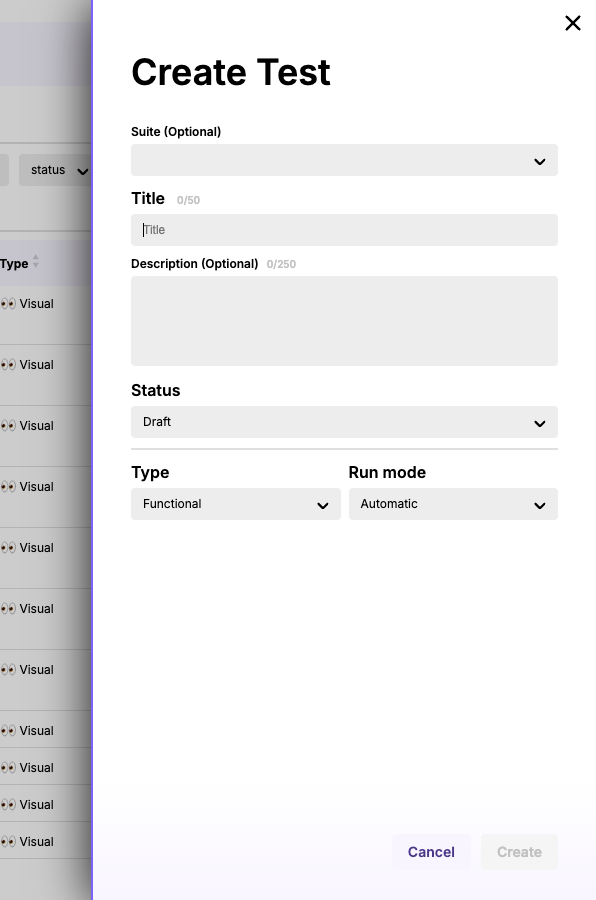Screen dimensions: 596x900
Task: Click the Suite dropdown chevron icon
Action: pyautogui.click(x=540, y=160)
